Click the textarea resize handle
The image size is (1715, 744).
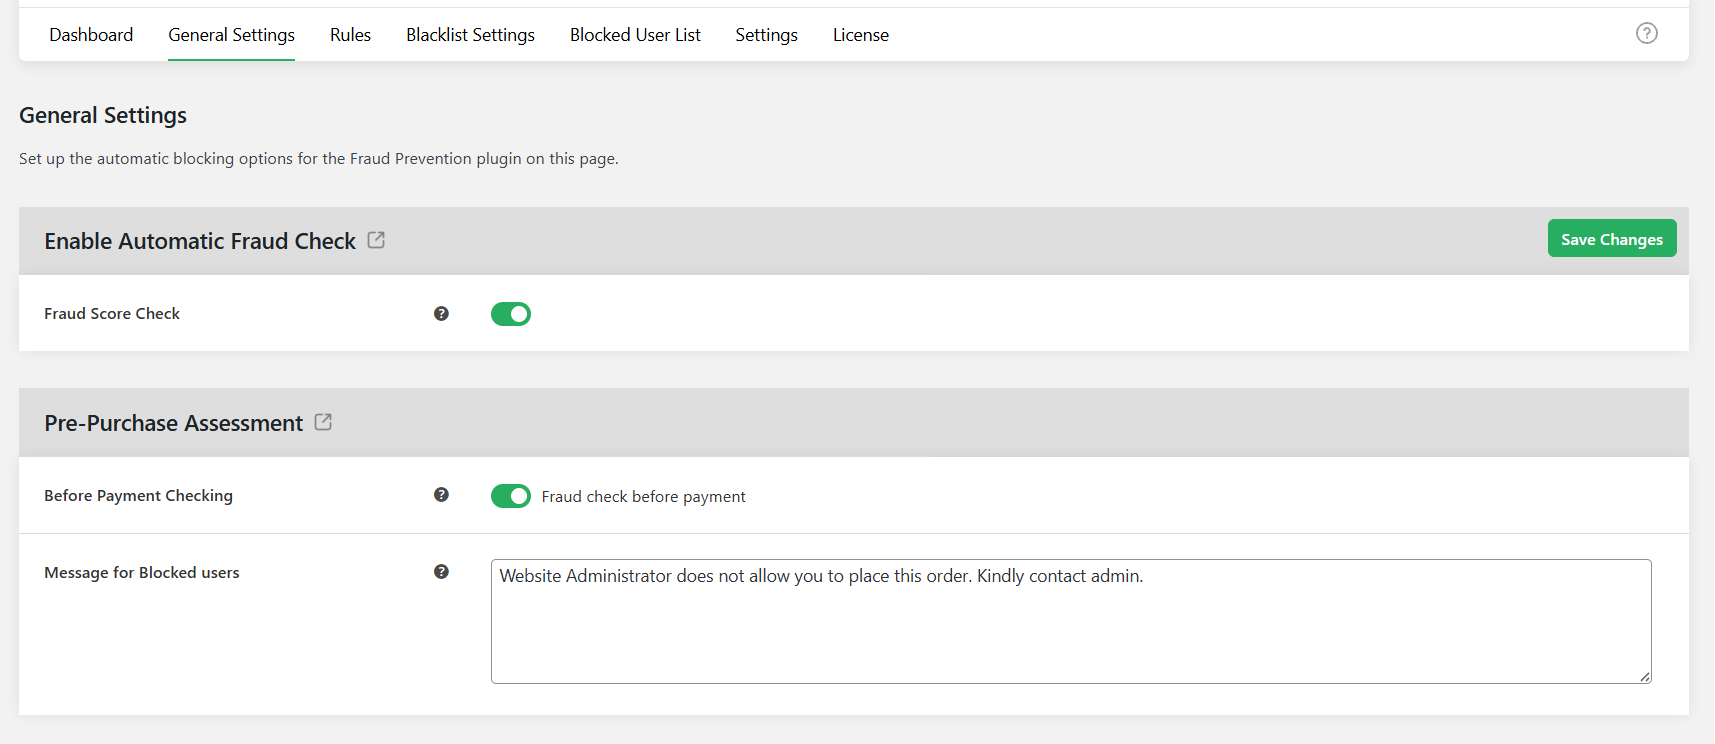(x=1646, y=677)
